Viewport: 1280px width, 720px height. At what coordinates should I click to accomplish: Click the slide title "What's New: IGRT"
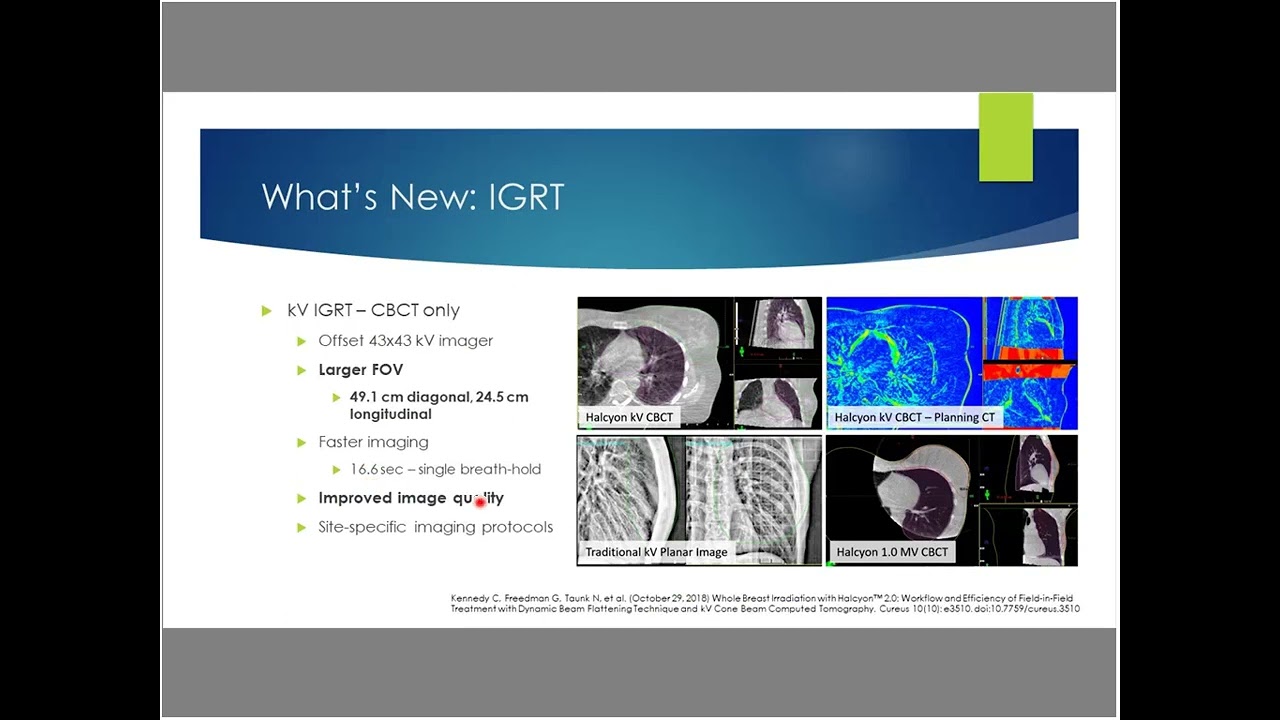tap(413, 196)
